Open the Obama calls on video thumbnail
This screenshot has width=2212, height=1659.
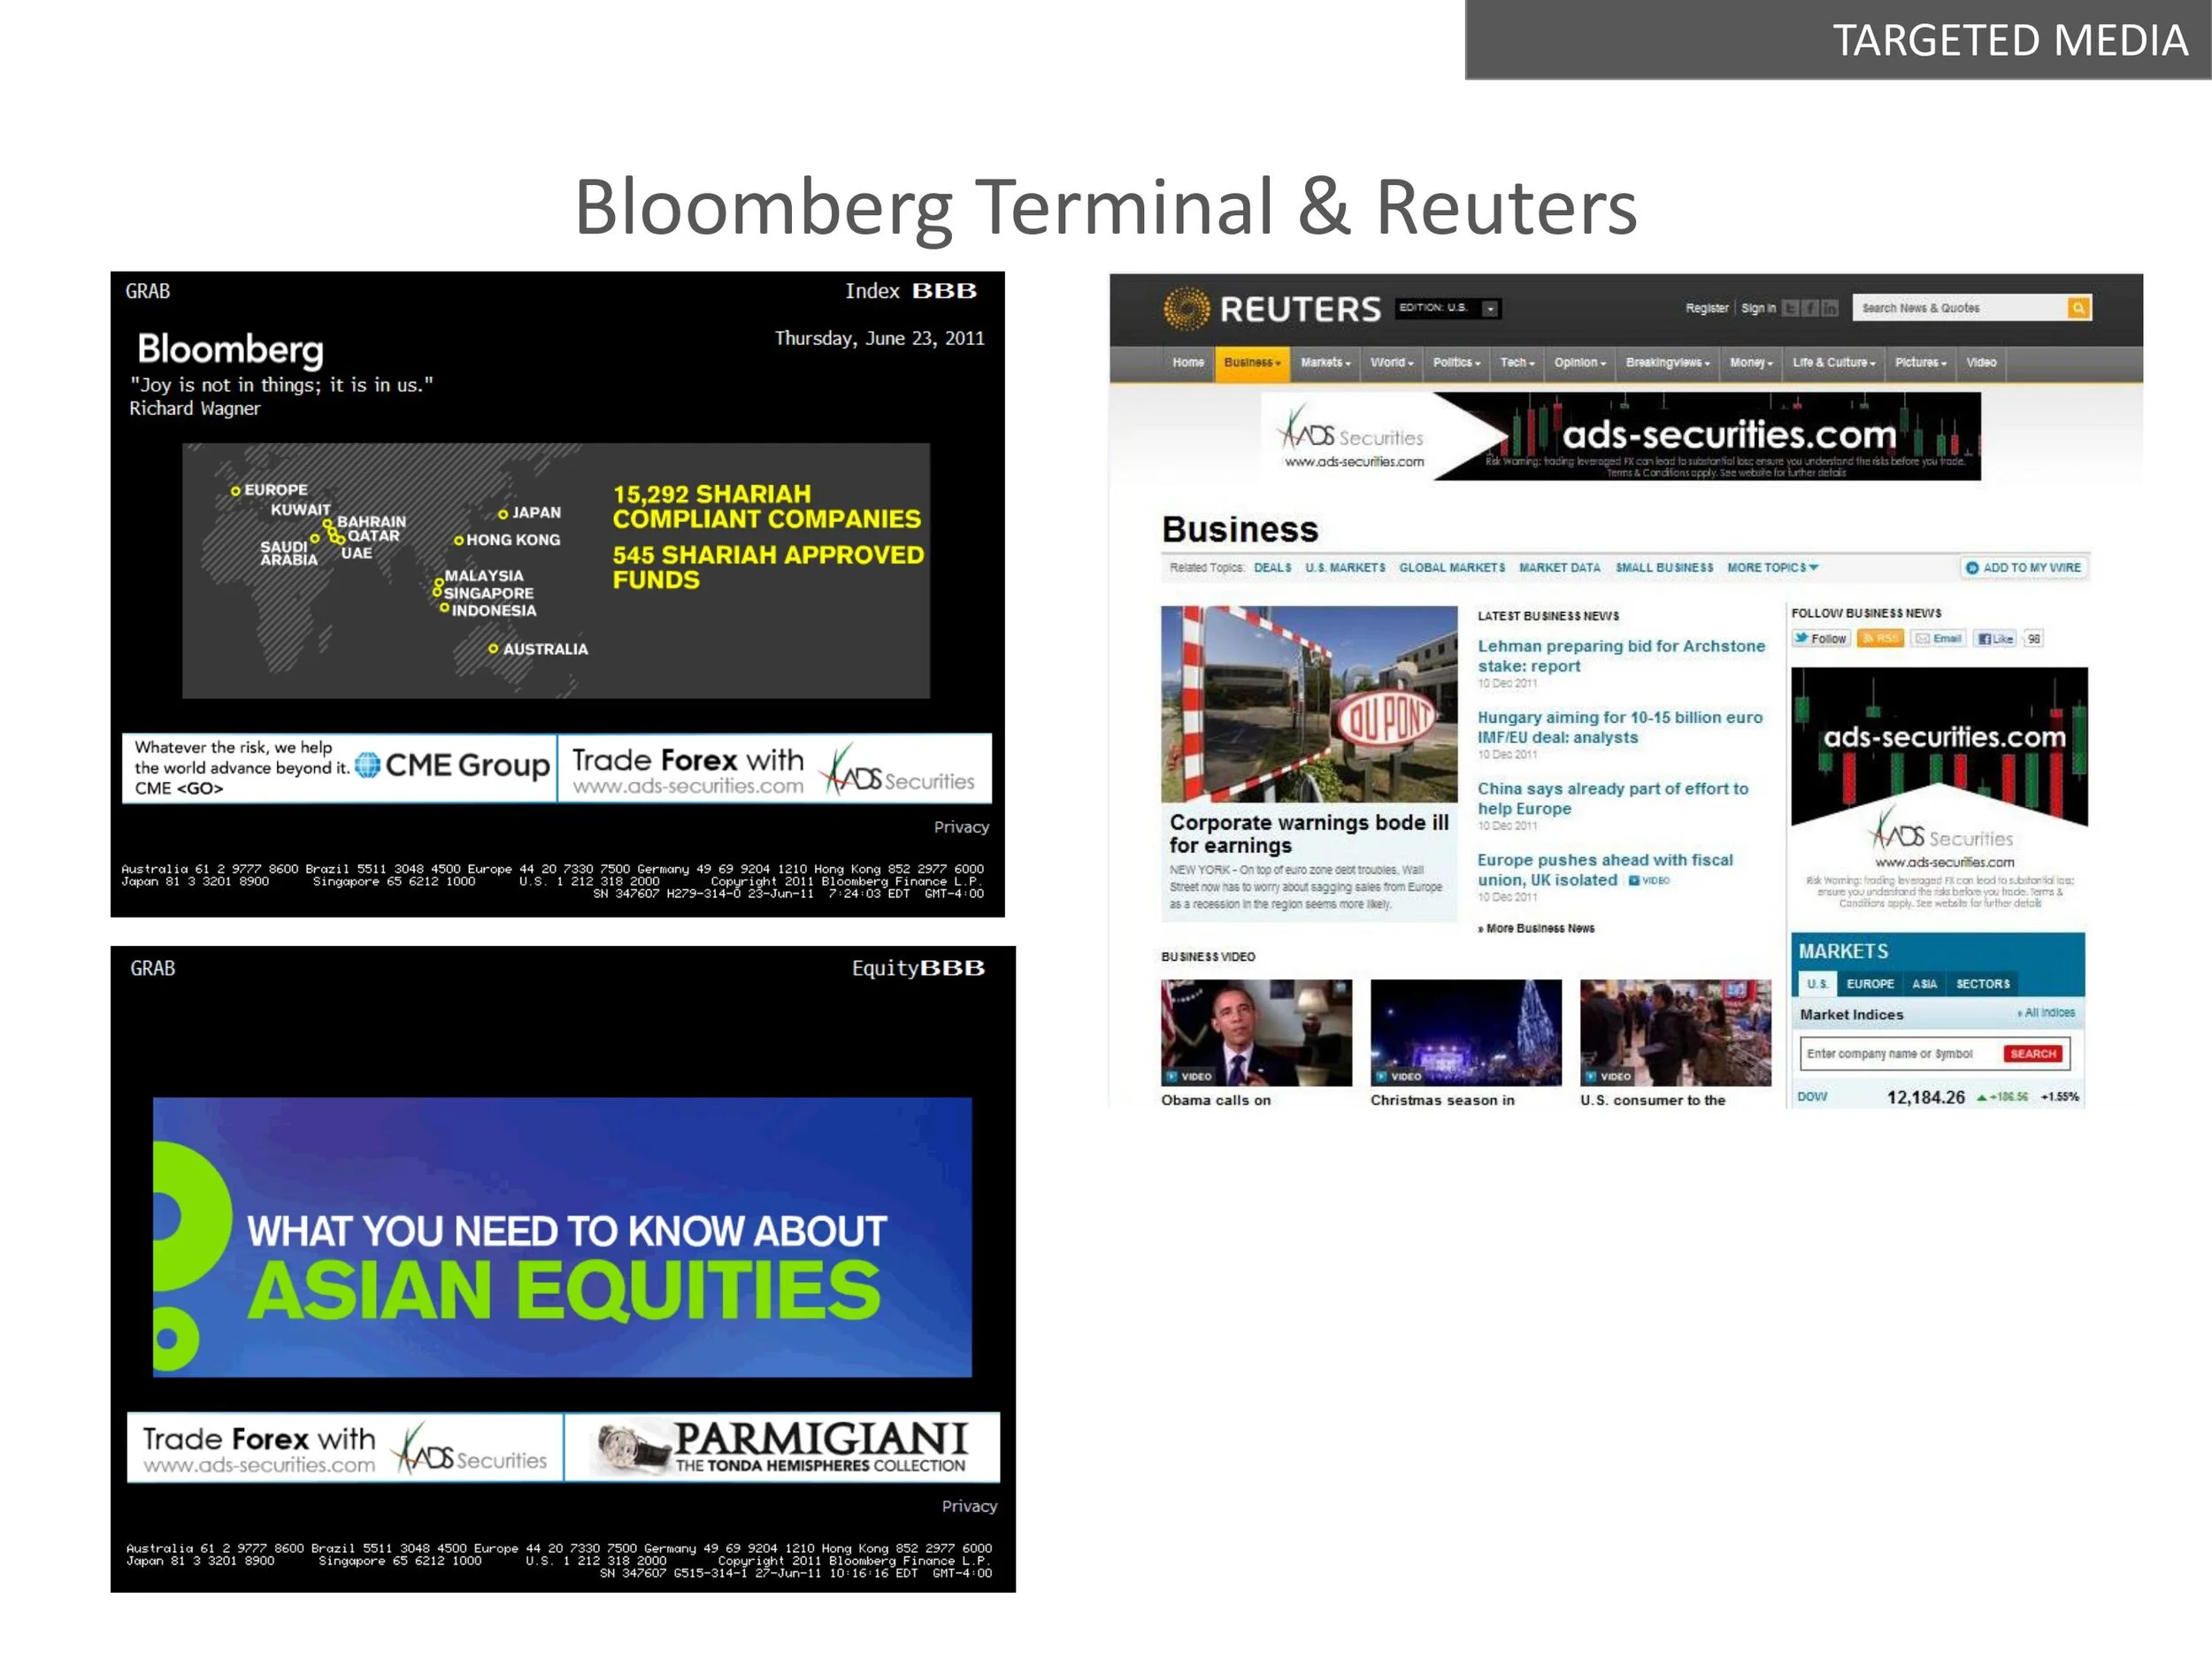point(1256,1033)
